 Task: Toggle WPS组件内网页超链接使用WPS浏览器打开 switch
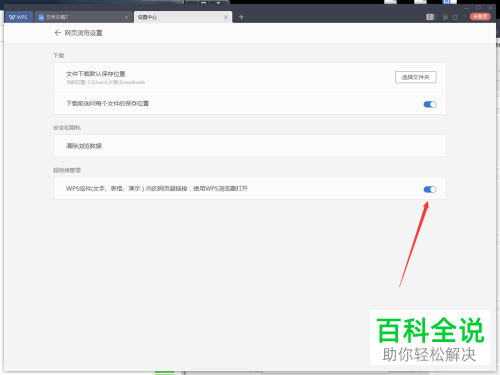(x=430, y=189)
